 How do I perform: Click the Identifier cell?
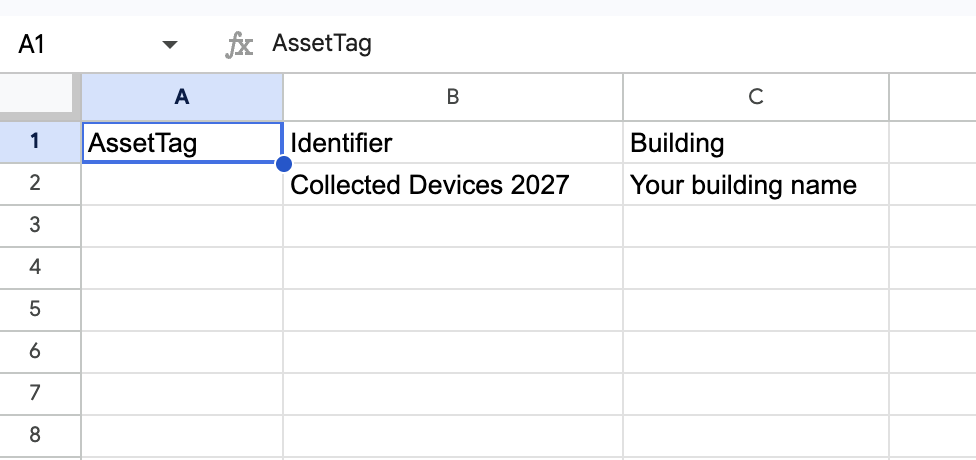[x=453, y=143]
